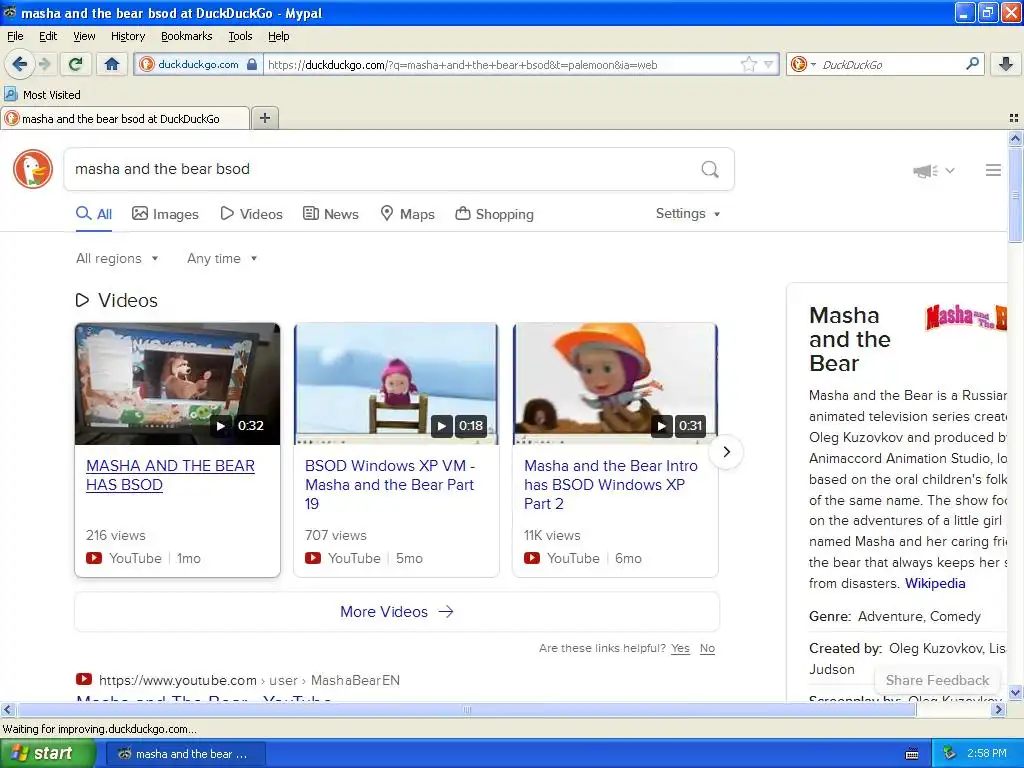
Task: Open the All regions filter dropdown
Action: pyautogui.click(x=117, y=259)
